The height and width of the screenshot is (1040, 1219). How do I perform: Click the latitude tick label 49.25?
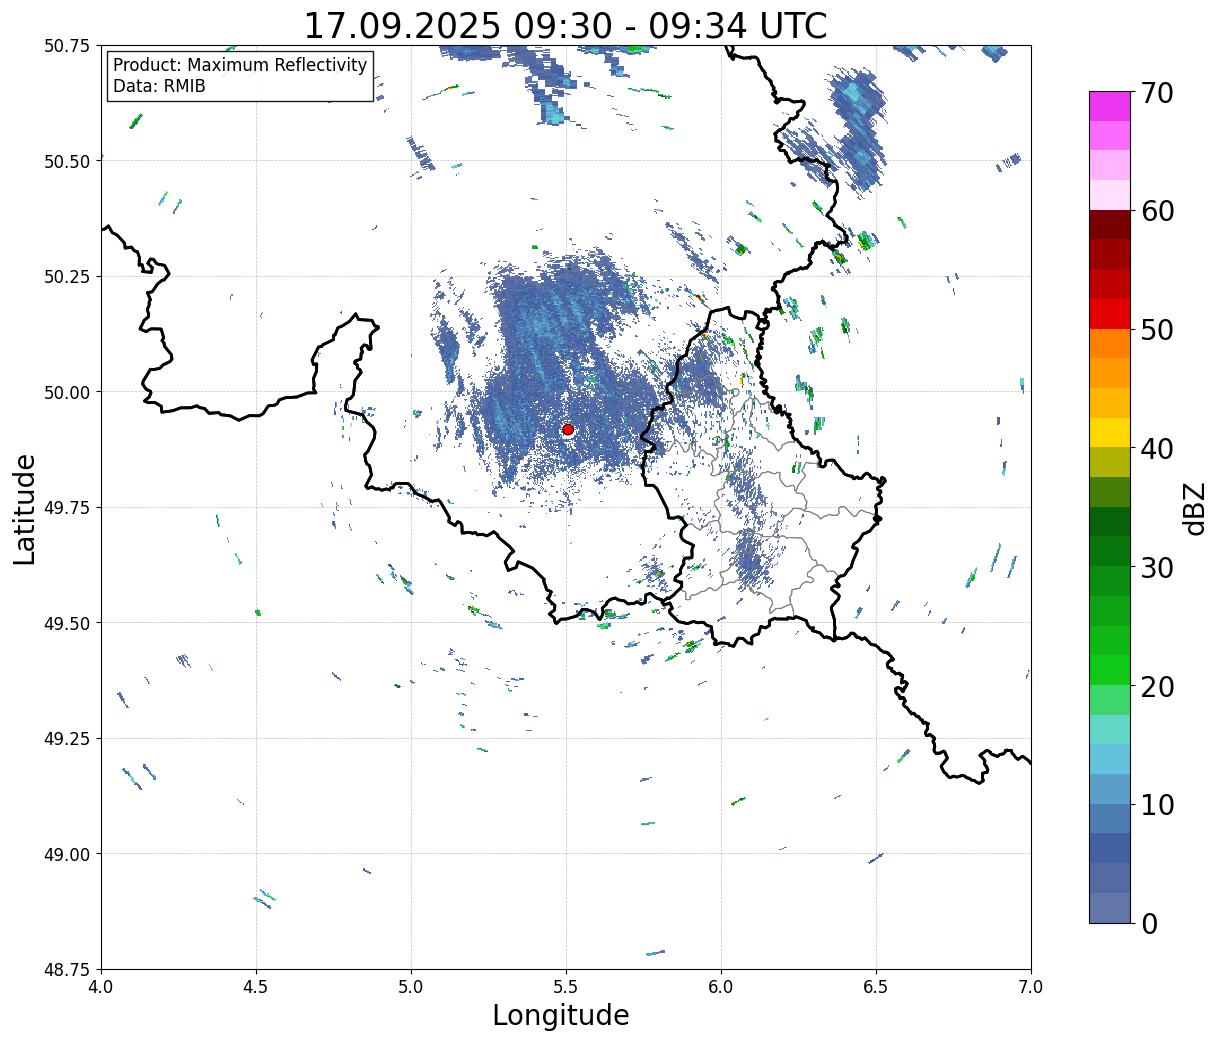(x=67, y=739)
